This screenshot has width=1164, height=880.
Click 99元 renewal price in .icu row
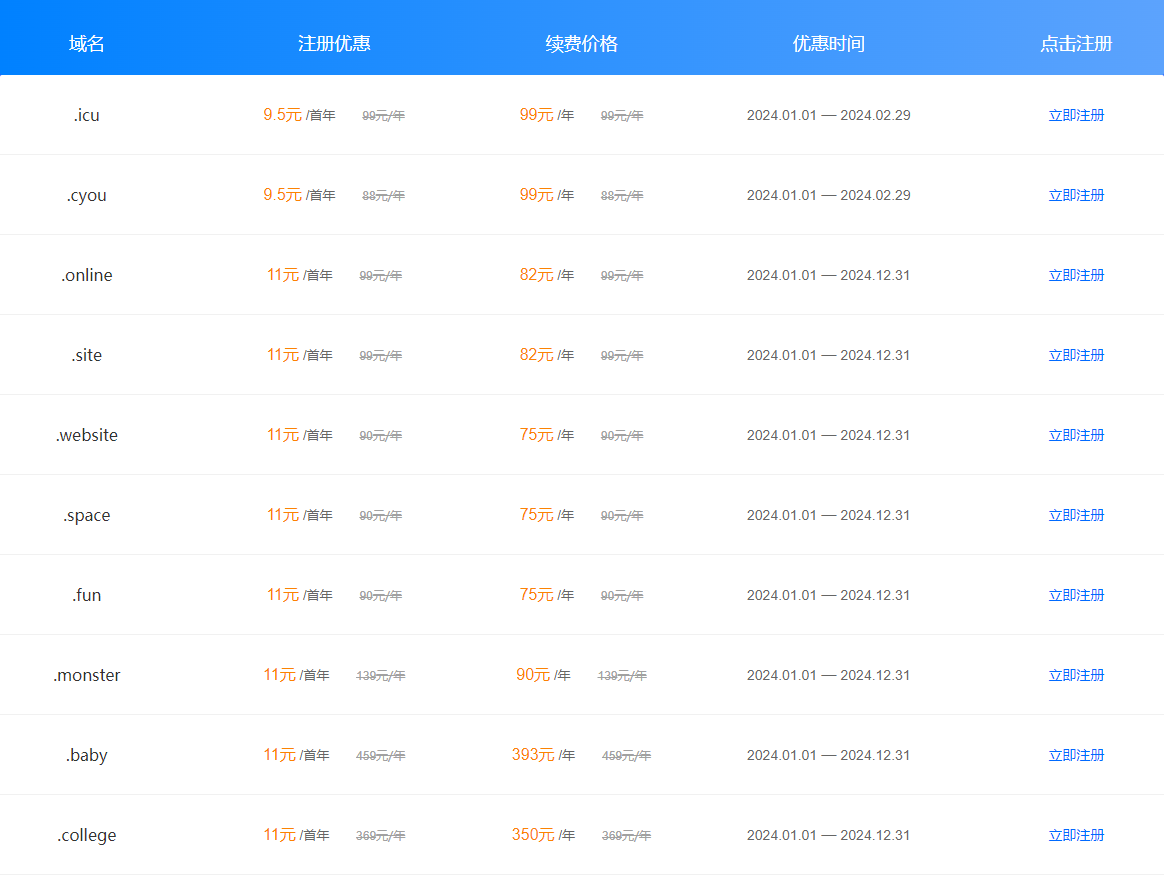coord(537,115)
